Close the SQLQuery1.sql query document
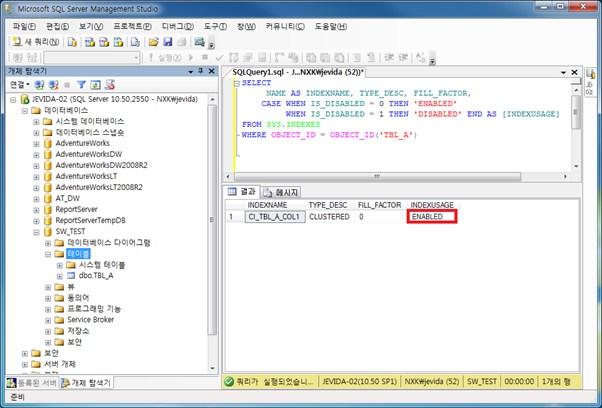The height and width of the screenshot is (408, 602). 574,72
